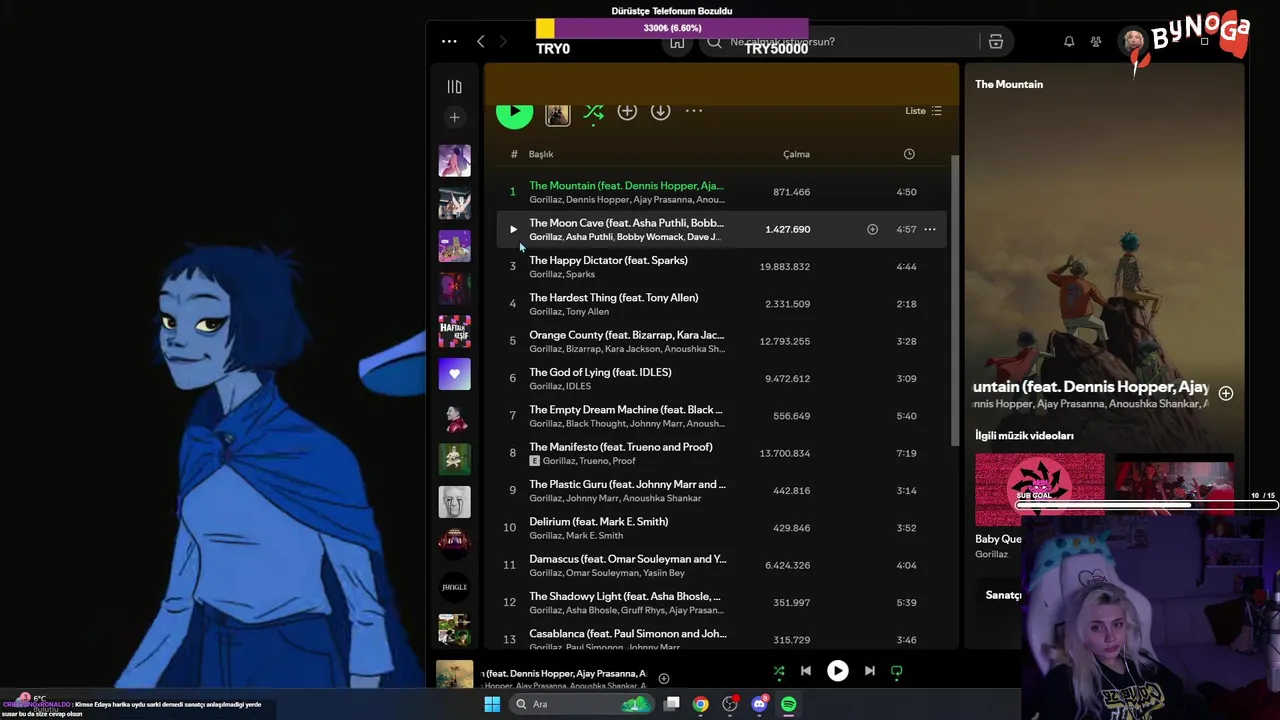Add The Moon Cave to Liked Songs

(872, 229)
